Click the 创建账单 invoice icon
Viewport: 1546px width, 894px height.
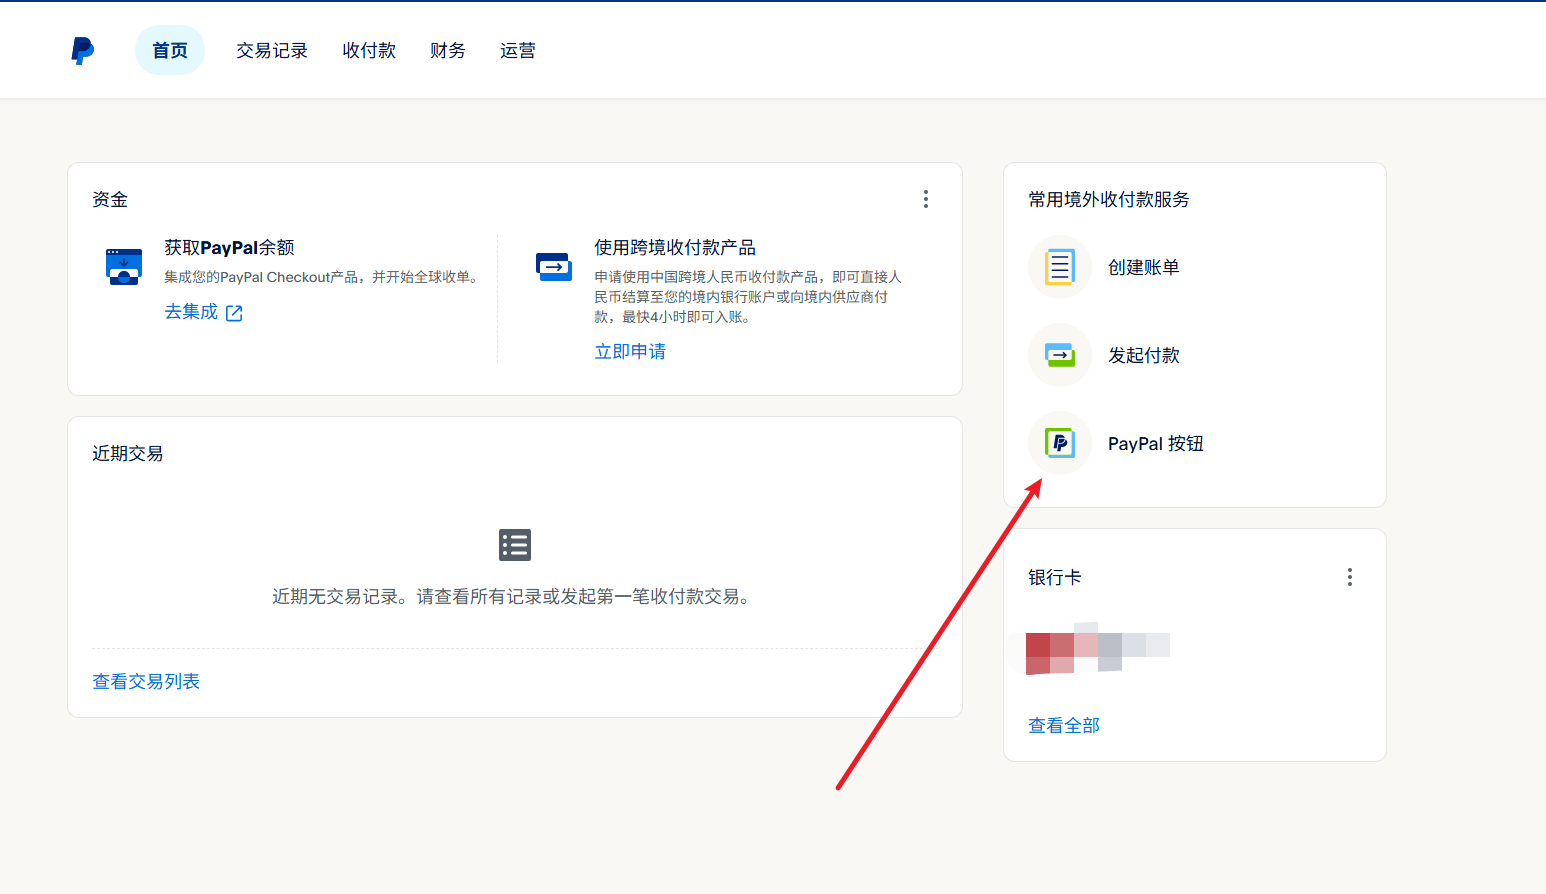pos(1060,267)
